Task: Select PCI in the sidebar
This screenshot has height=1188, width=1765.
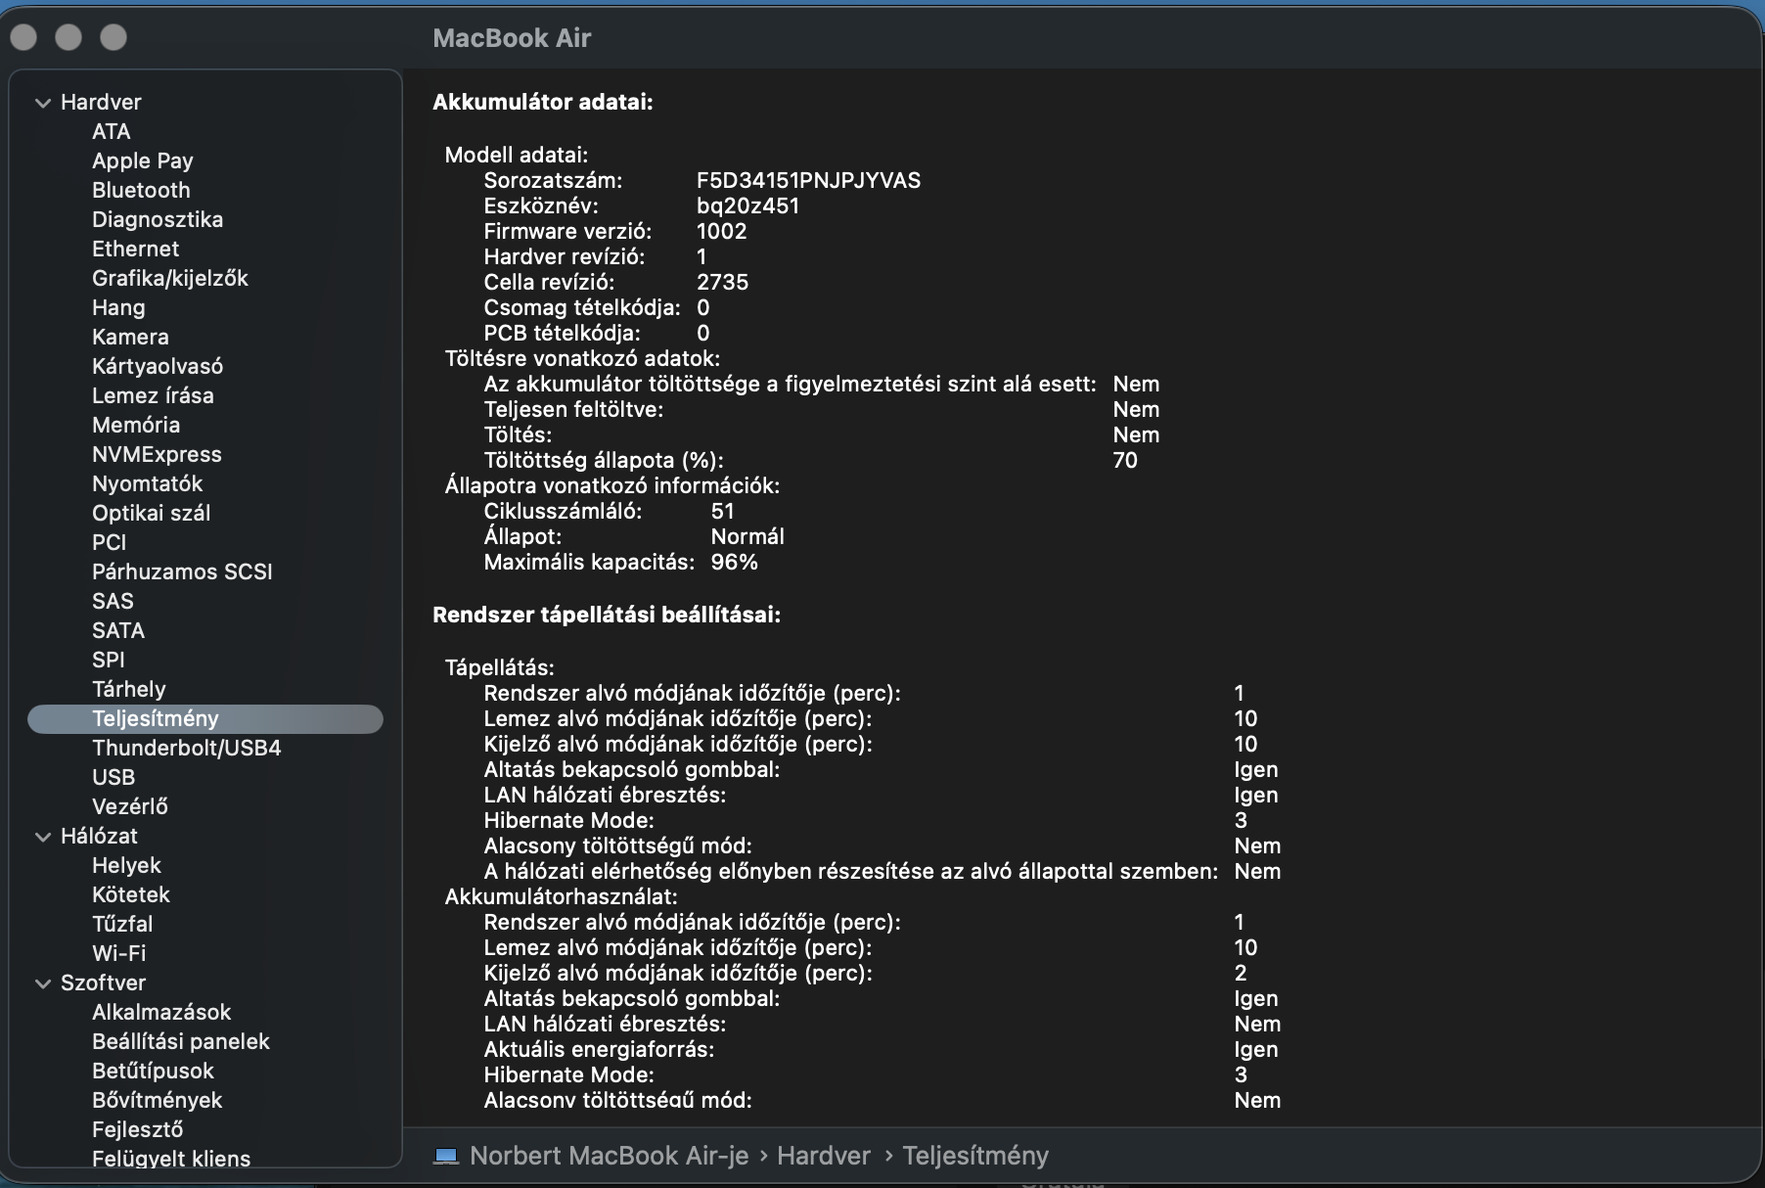Action: (x=109, y=542)
